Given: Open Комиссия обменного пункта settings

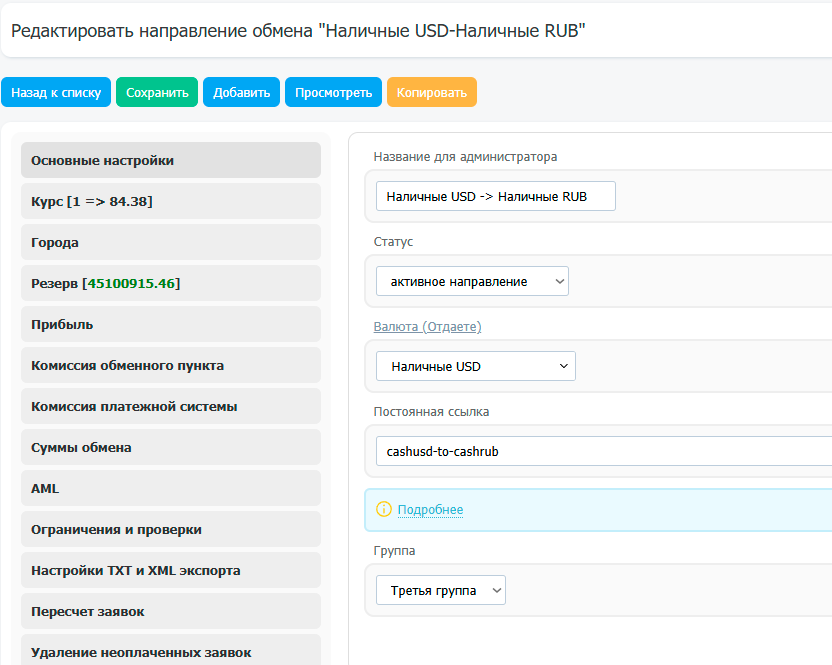Looking at the screenshot, I should coord(170,365).
